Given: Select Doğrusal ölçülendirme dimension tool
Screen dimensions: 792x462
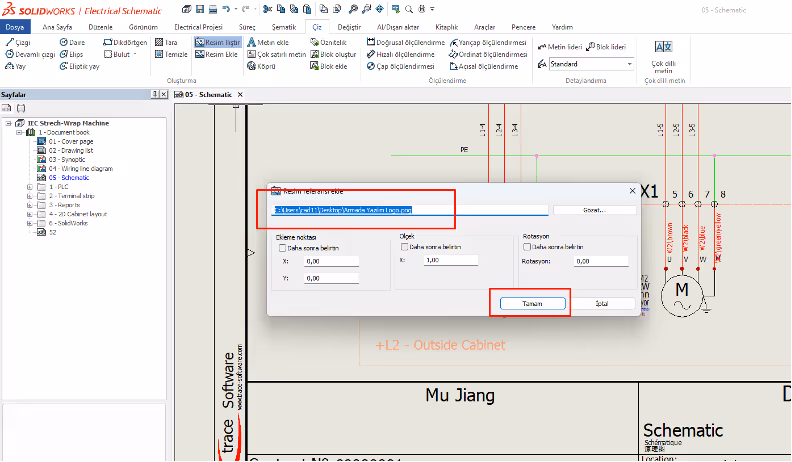Looking at the screenshot, I should point(406,42).
